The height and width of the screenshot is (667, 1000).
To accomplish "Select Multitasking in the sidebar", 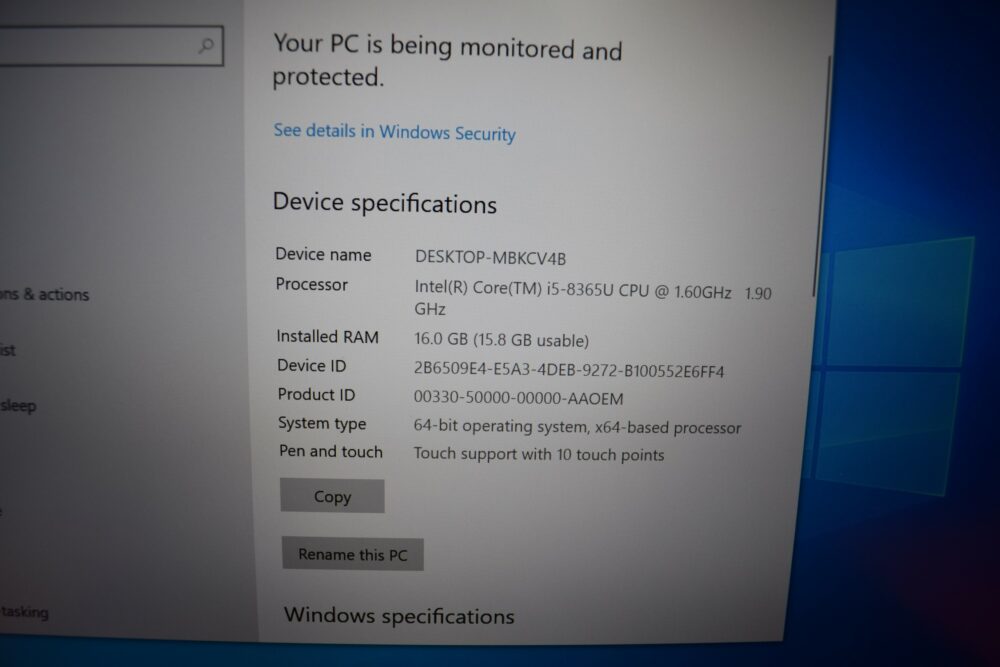I will pyautogui.click(x=24, y=612).
